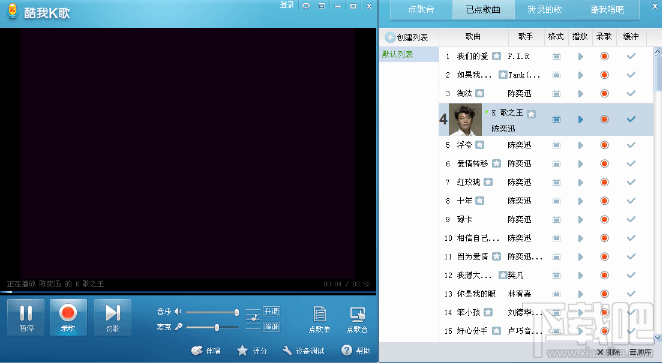The height and width of the screenshot is (363, 662).
Task: Open the 帮助 help icon
Action: pyautogui.click(x=356, y=350)
